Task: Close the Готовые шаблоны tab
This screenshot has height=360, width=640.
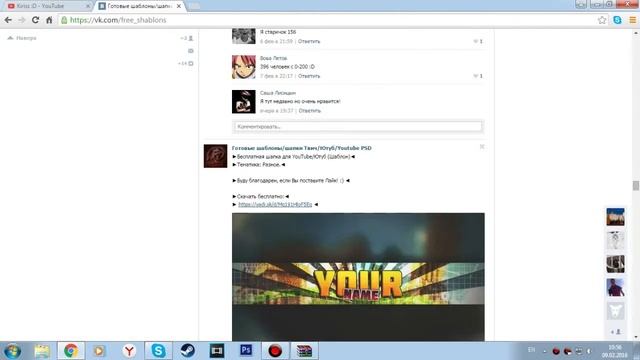Action: pos(179,6)
